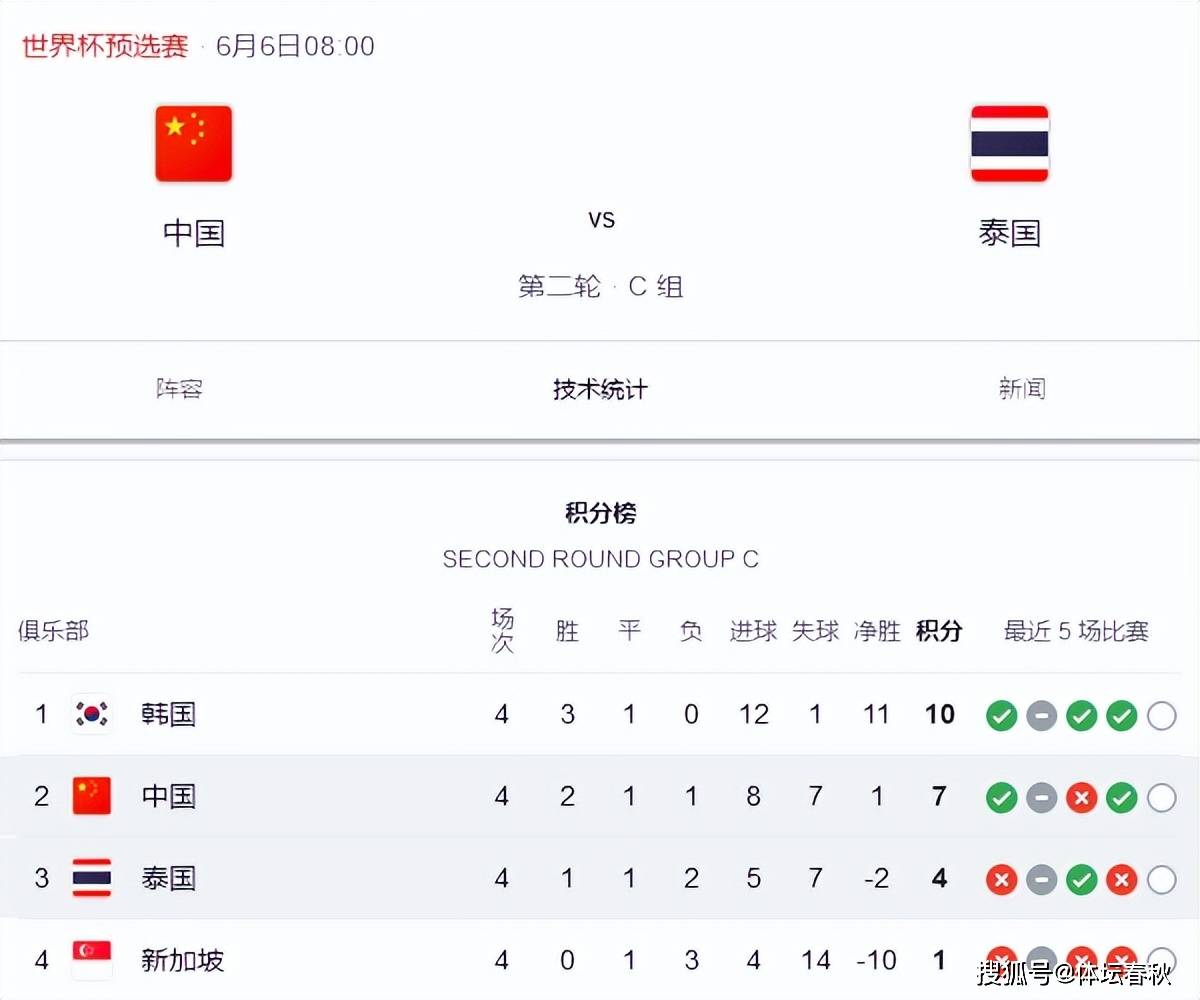This screenshot has height=1000, width=1200.
Task: Click the 世界杯预选赛 competition link
Action: pos(105,46)
